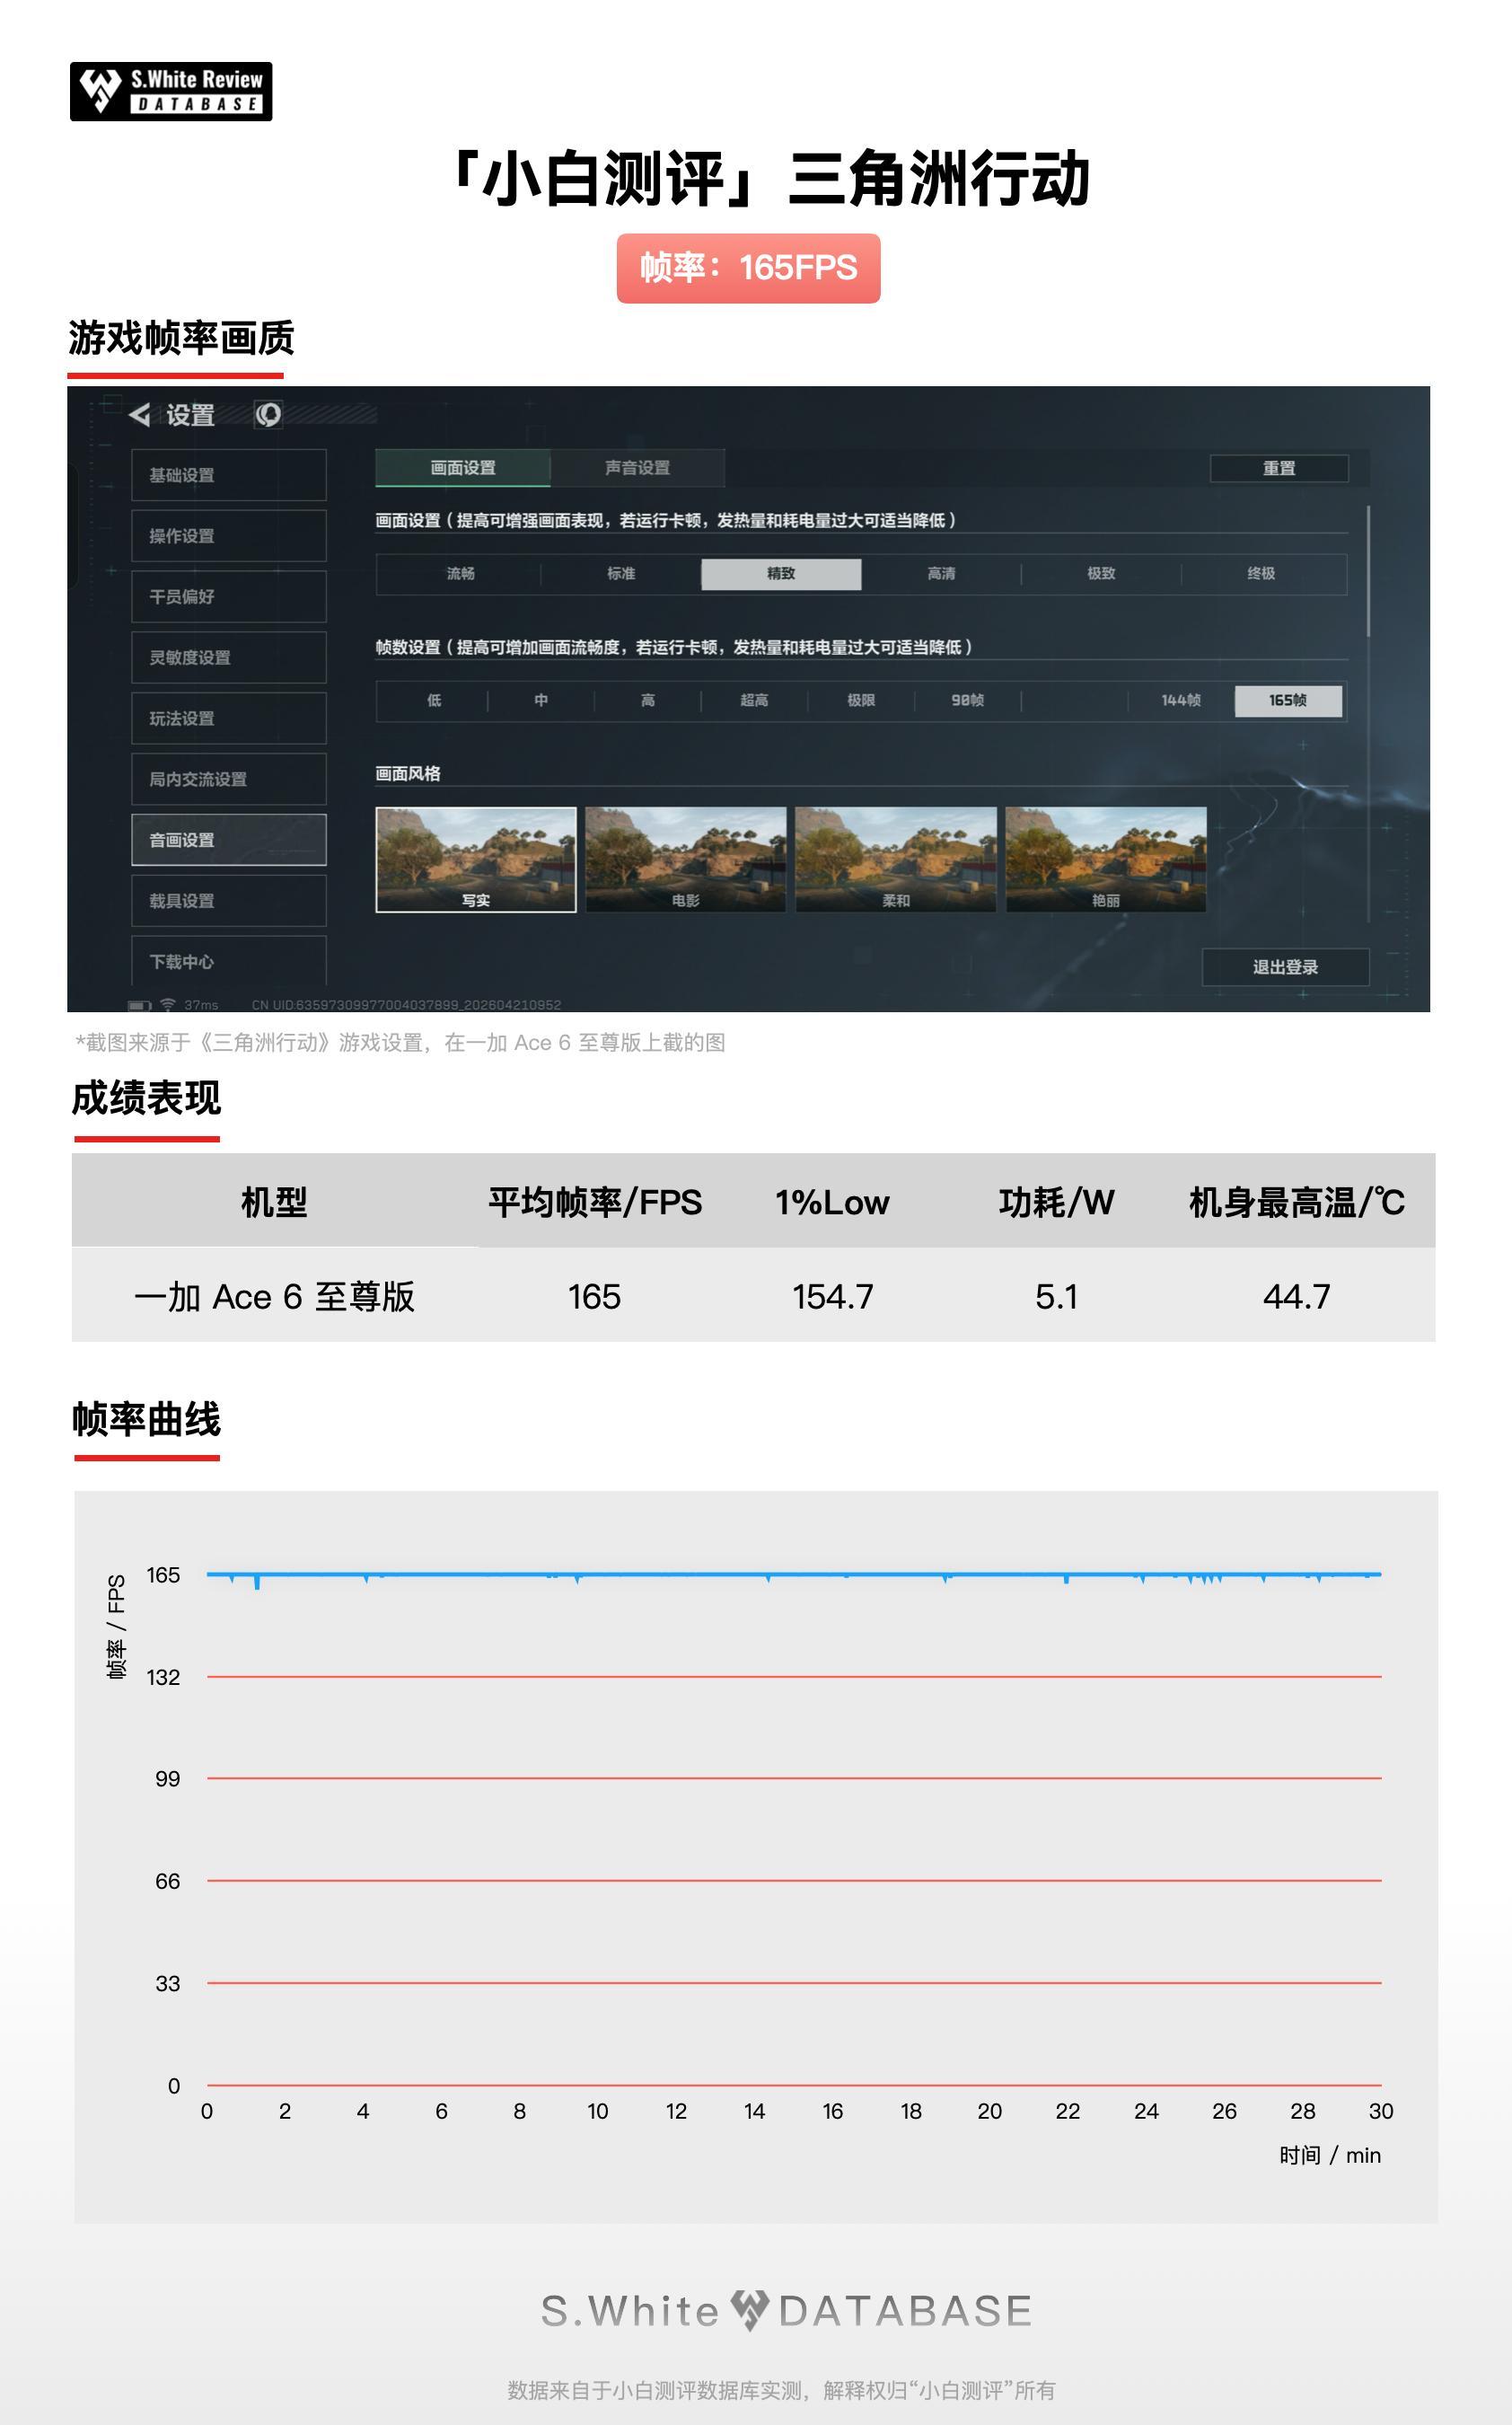1512x2425 pixels.
Task: Choose the 柔和 picture style thumbnail
Action: coord(896,860)
